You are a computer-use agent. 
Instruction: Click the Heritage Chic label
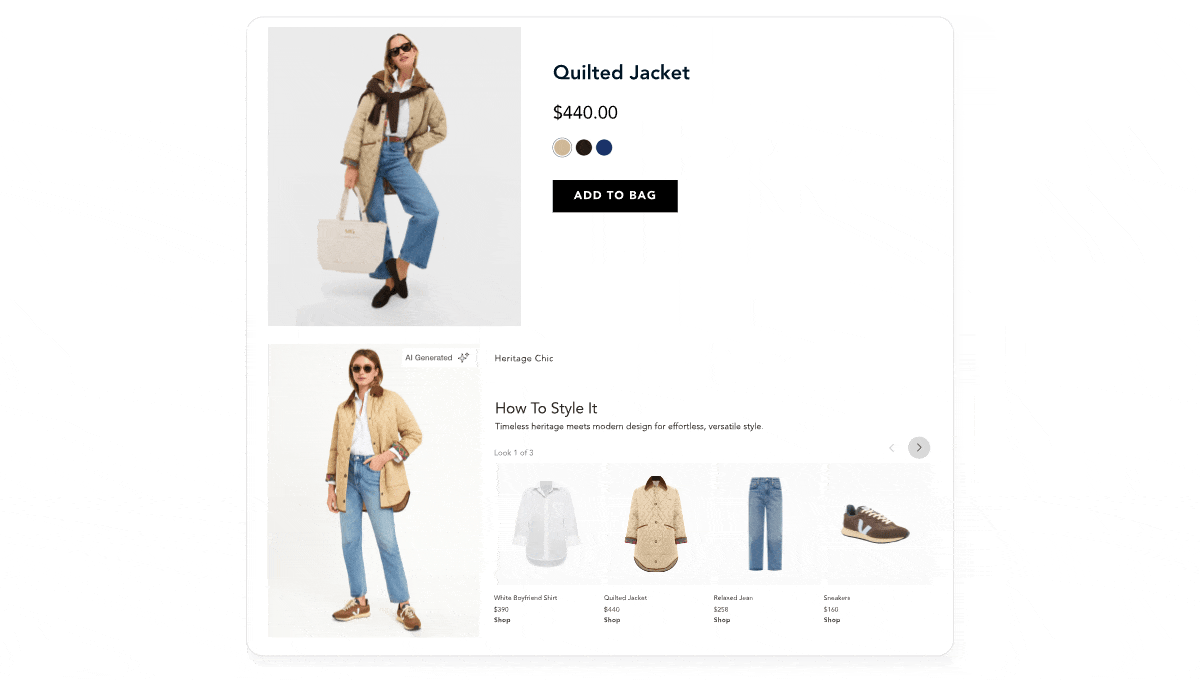click(x=524, y=358)
